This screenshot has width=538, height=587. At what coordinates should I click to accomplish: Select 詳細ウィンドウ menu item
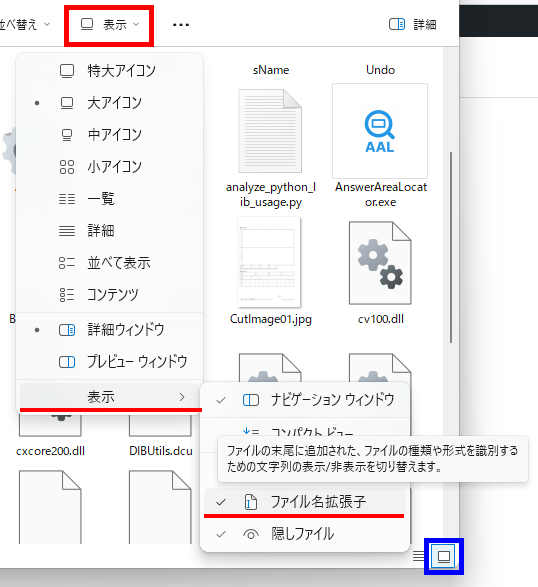[x=109, y=330]
